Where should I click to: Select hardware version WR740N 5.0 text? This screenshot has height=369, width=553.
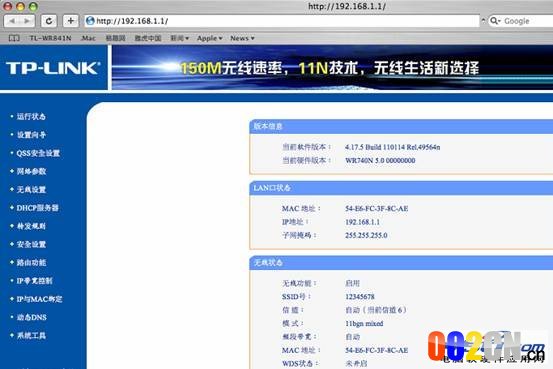coord(380,161)
